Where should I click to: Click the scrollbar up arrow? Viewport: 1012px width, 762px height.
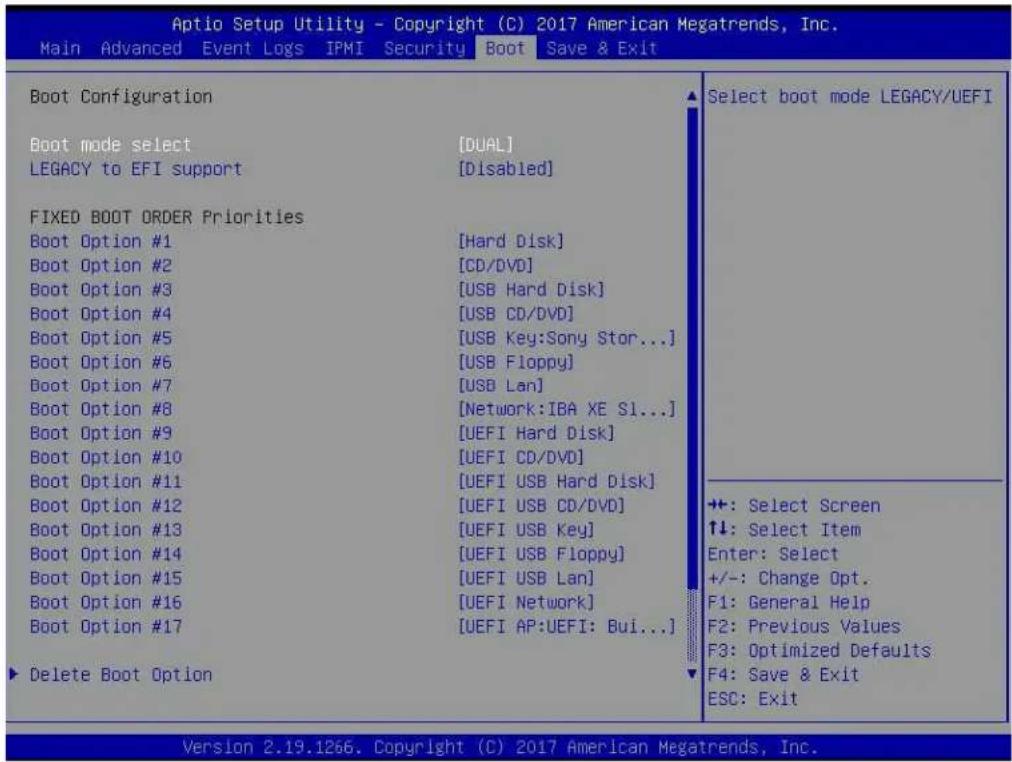click(x=692, y=97)
